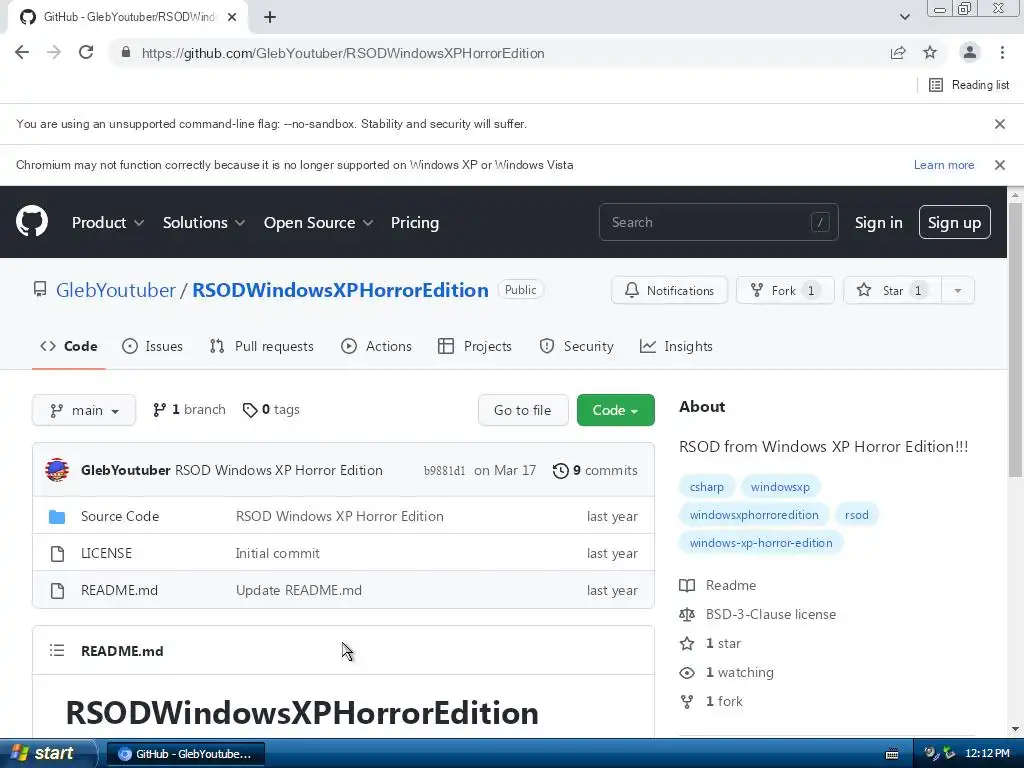This screenshot has height=768, width=1024.
Task: Open a new browser tab with the plus icon
Action: click(270, 18)
